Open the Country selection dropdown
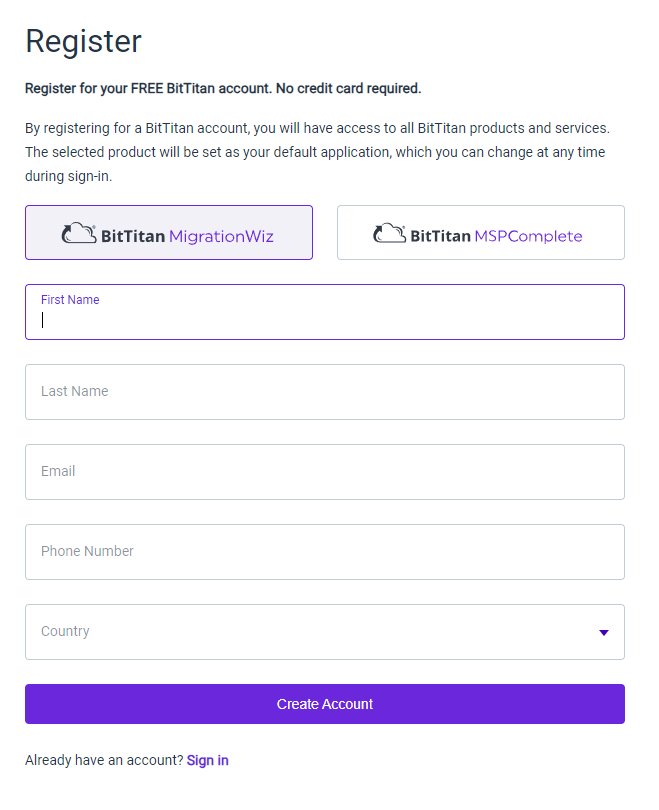This screenshot has height=810, width=659. (x=324, y=632)
